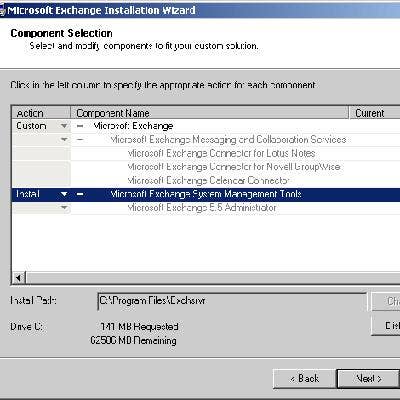Click the Action column header
This screenshot has width=400, height=400.
point(41,113)
